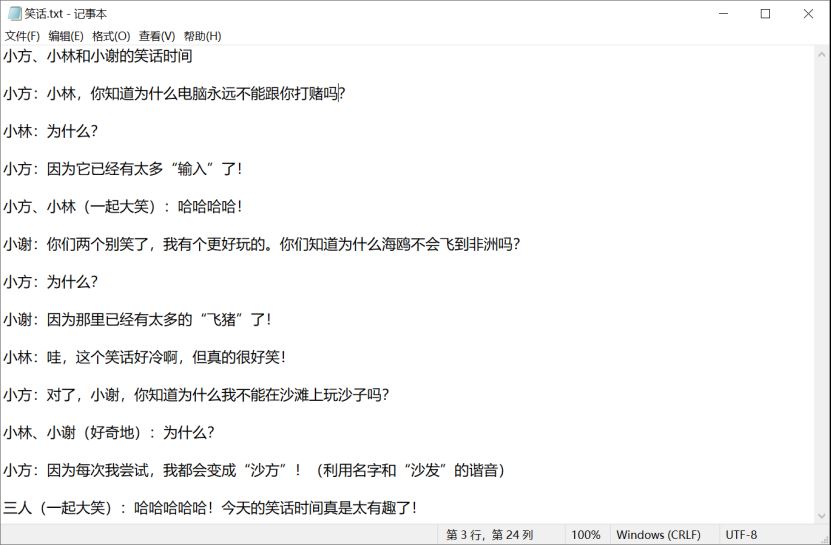This screenshot has width=831, height=545.
Task: Click the line 小方：为什么？
Action: coord(50,282)
